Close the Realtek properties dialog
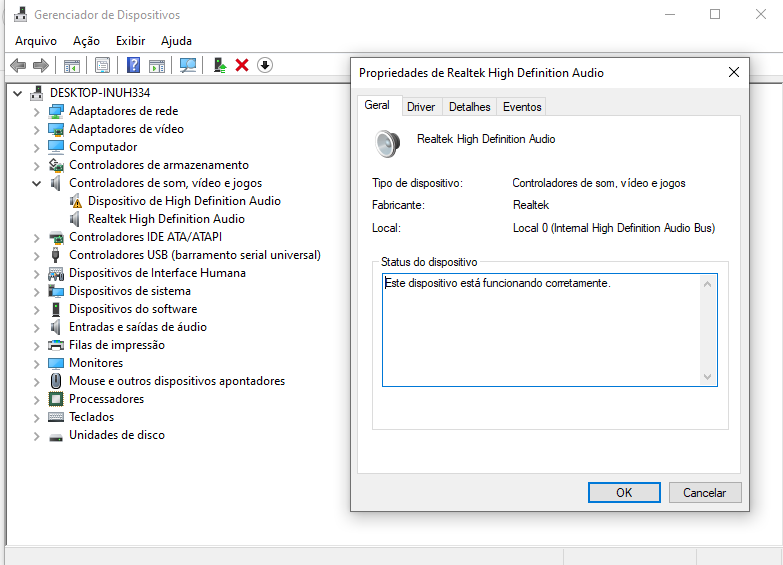The width and height of the screenshot is (783, 565). pyautogui.click(x=734, y=72)
